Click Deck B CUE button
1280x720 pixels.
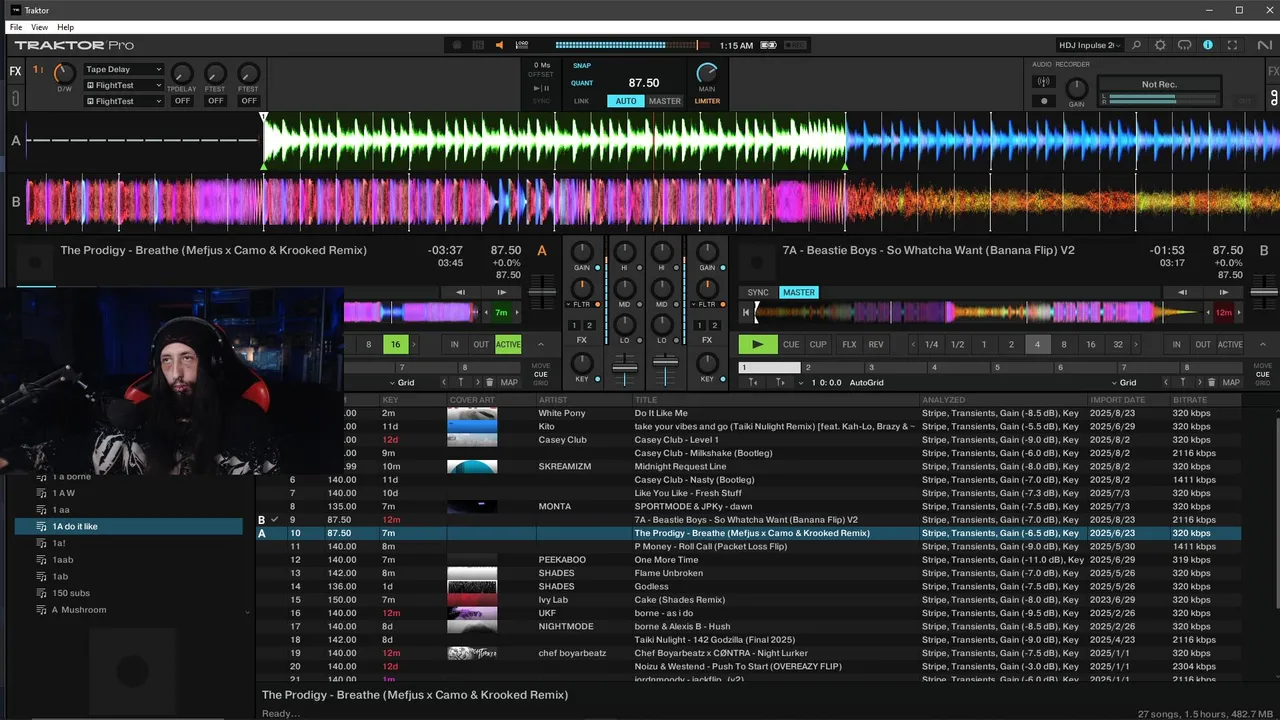(x=791, y=344)
